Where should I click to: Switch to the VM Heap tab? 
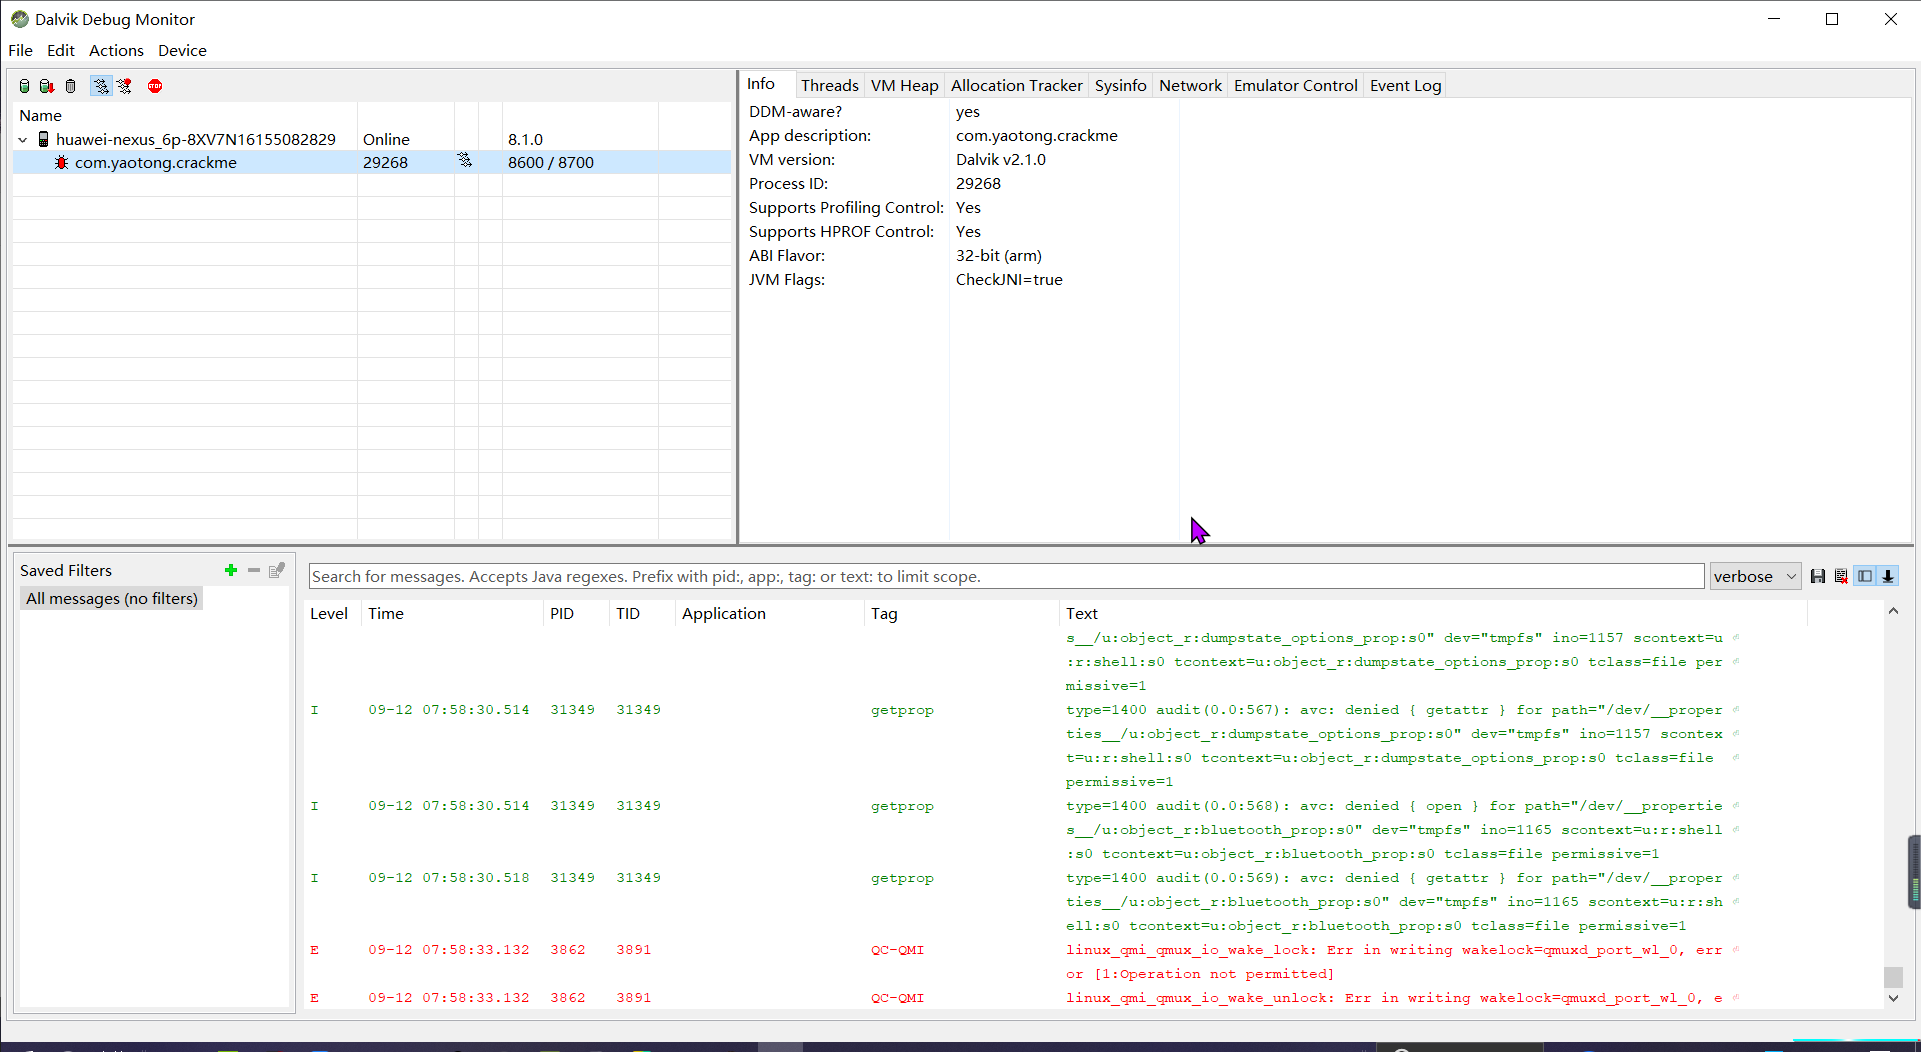pos(905,86)
